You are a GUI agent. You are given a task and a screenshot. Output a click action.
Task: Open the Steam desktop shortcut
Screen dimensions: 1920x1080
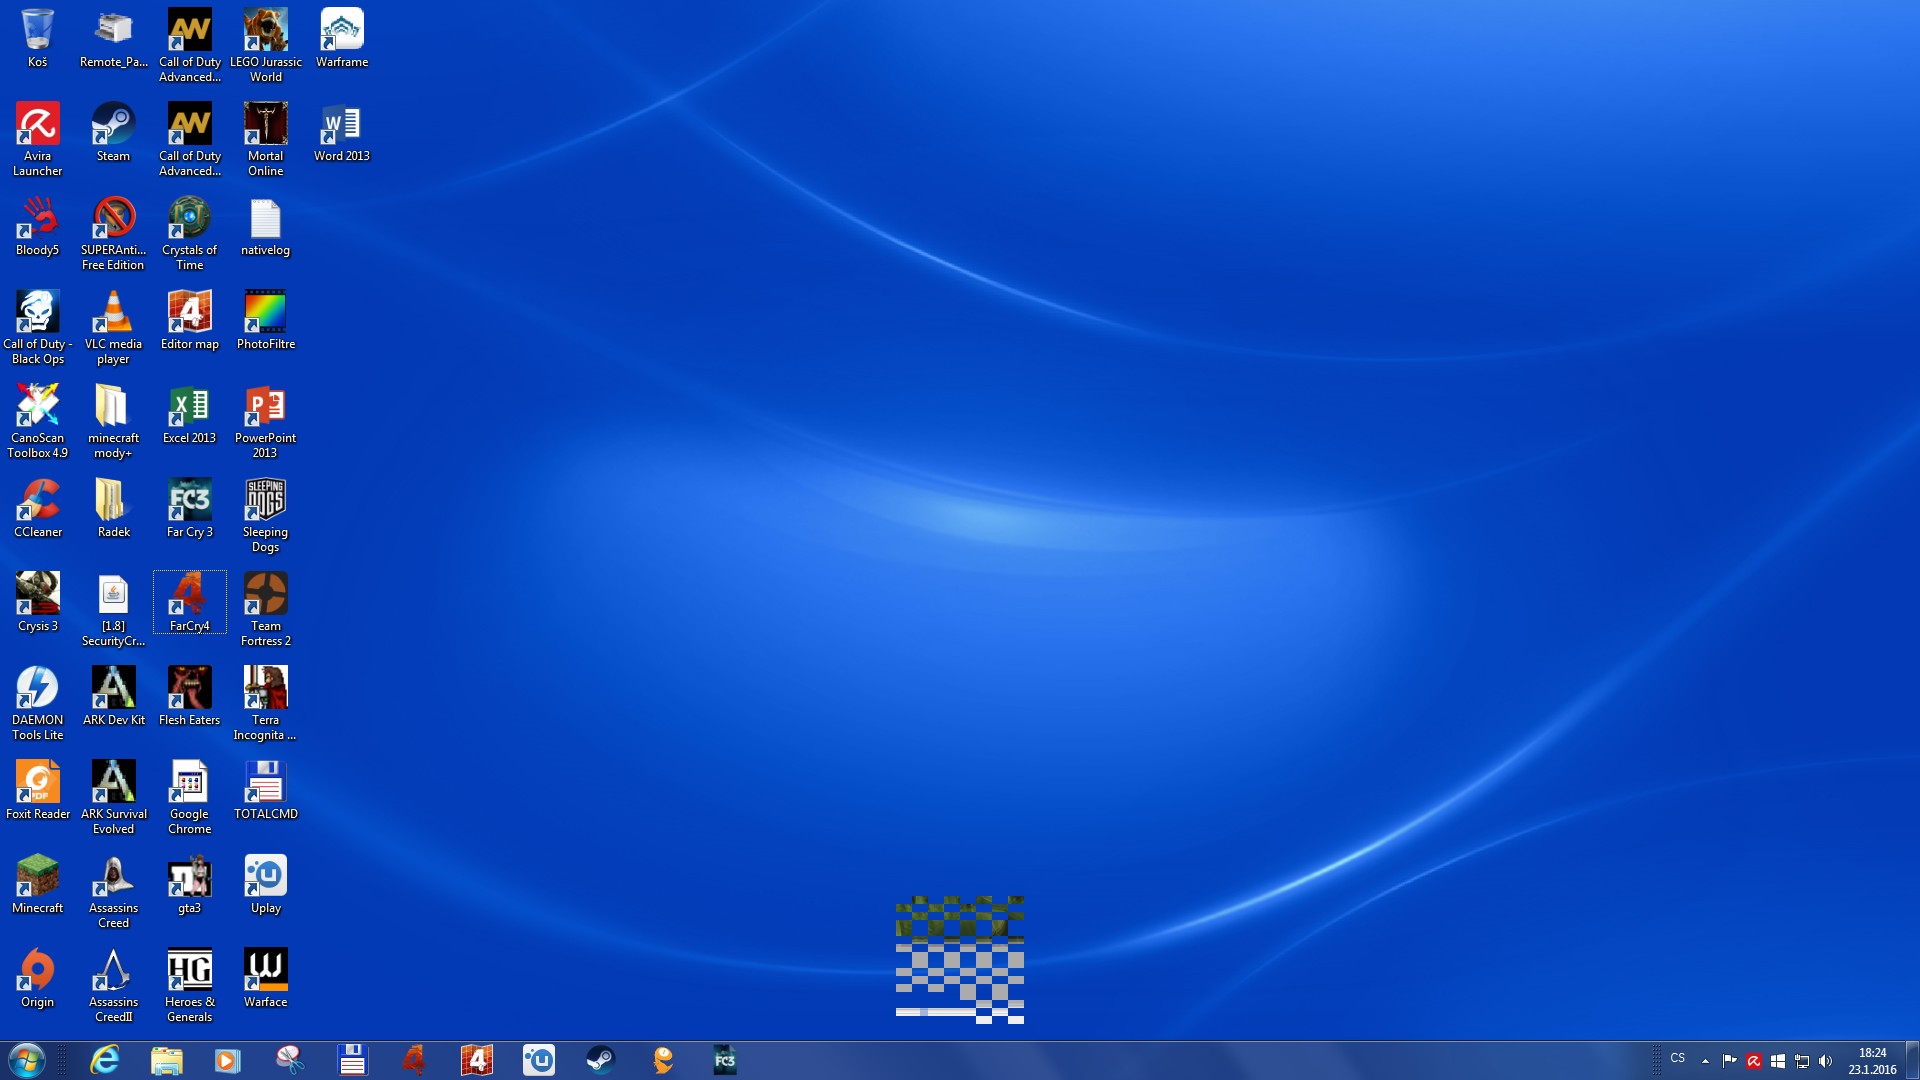[x=113, y=126]
